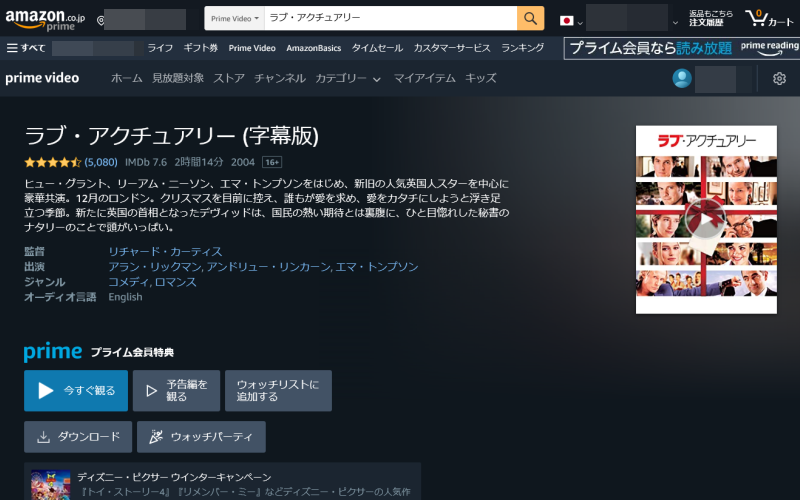Image resolution: width=800 pixels, height=500 pixels.
Task: Open the マイアイテム tab
Action: pyautogui.click(x=424, y=78)
